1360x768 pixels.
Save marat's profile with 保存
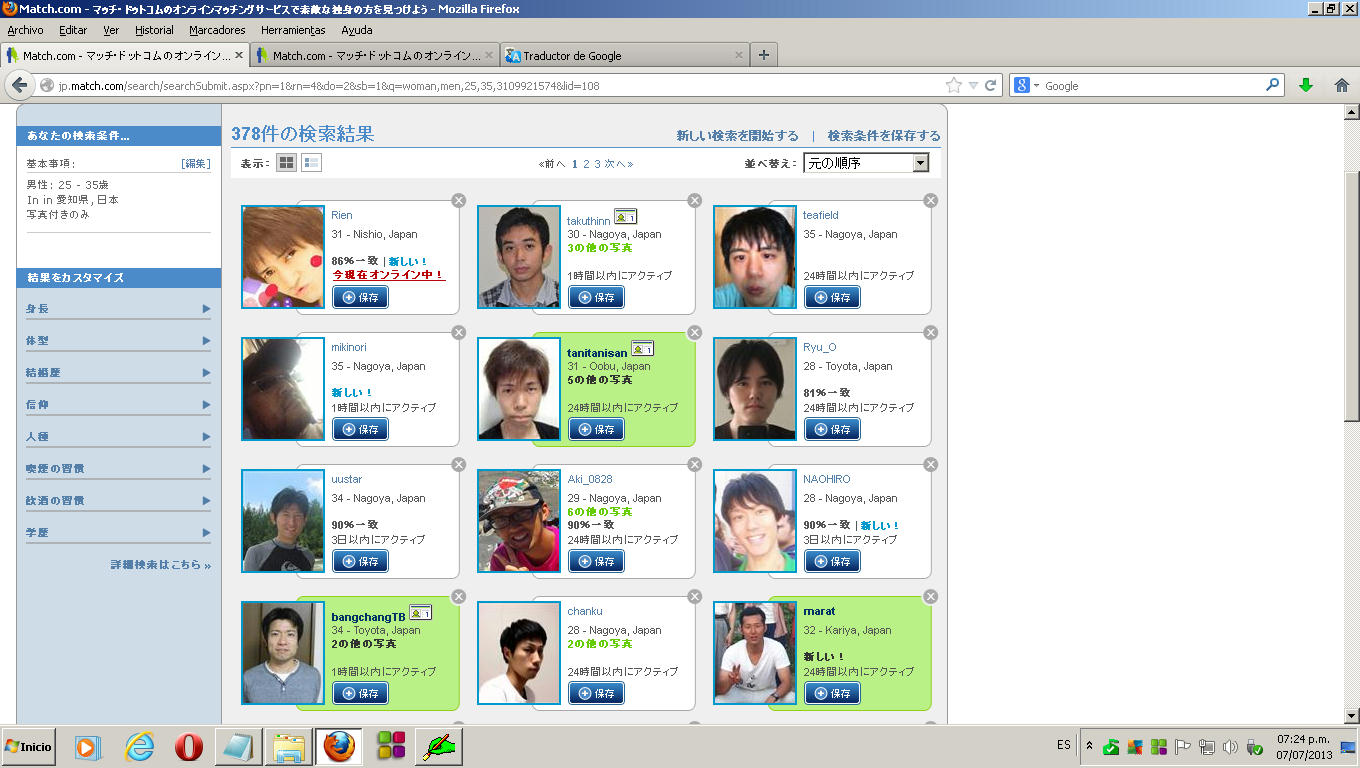[833, 693]
